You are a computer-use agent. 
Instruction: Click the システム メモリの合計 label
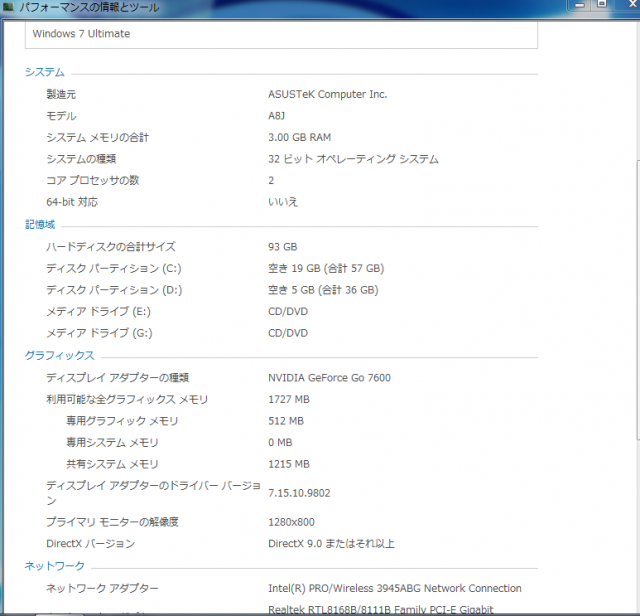pyautogui.click(x=97, y=138)
